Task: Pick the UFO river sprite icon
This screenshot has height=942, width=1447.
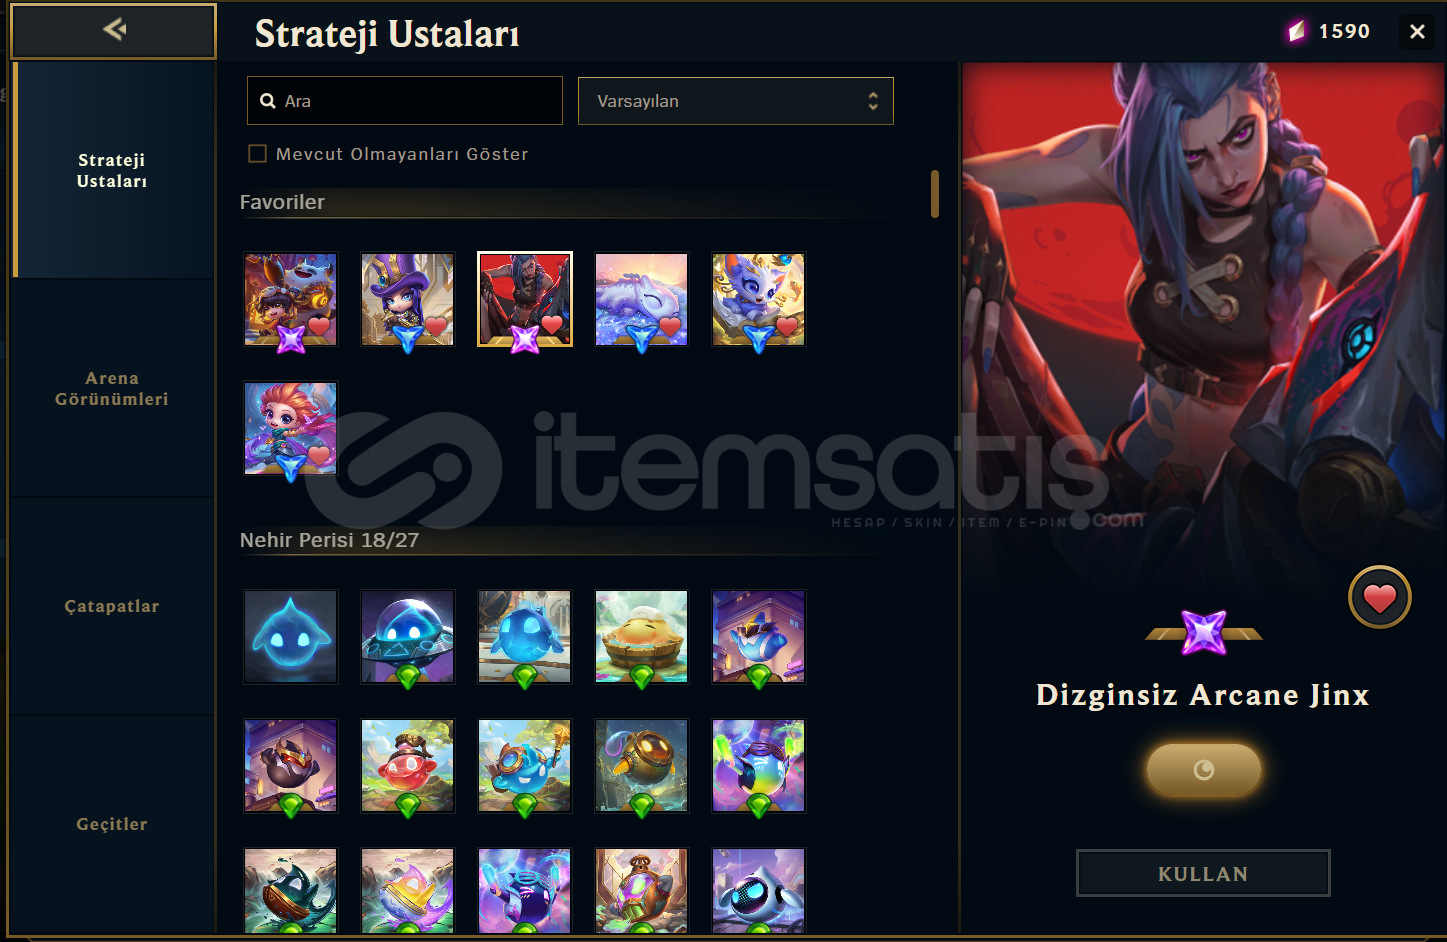Action: (408, 636)
